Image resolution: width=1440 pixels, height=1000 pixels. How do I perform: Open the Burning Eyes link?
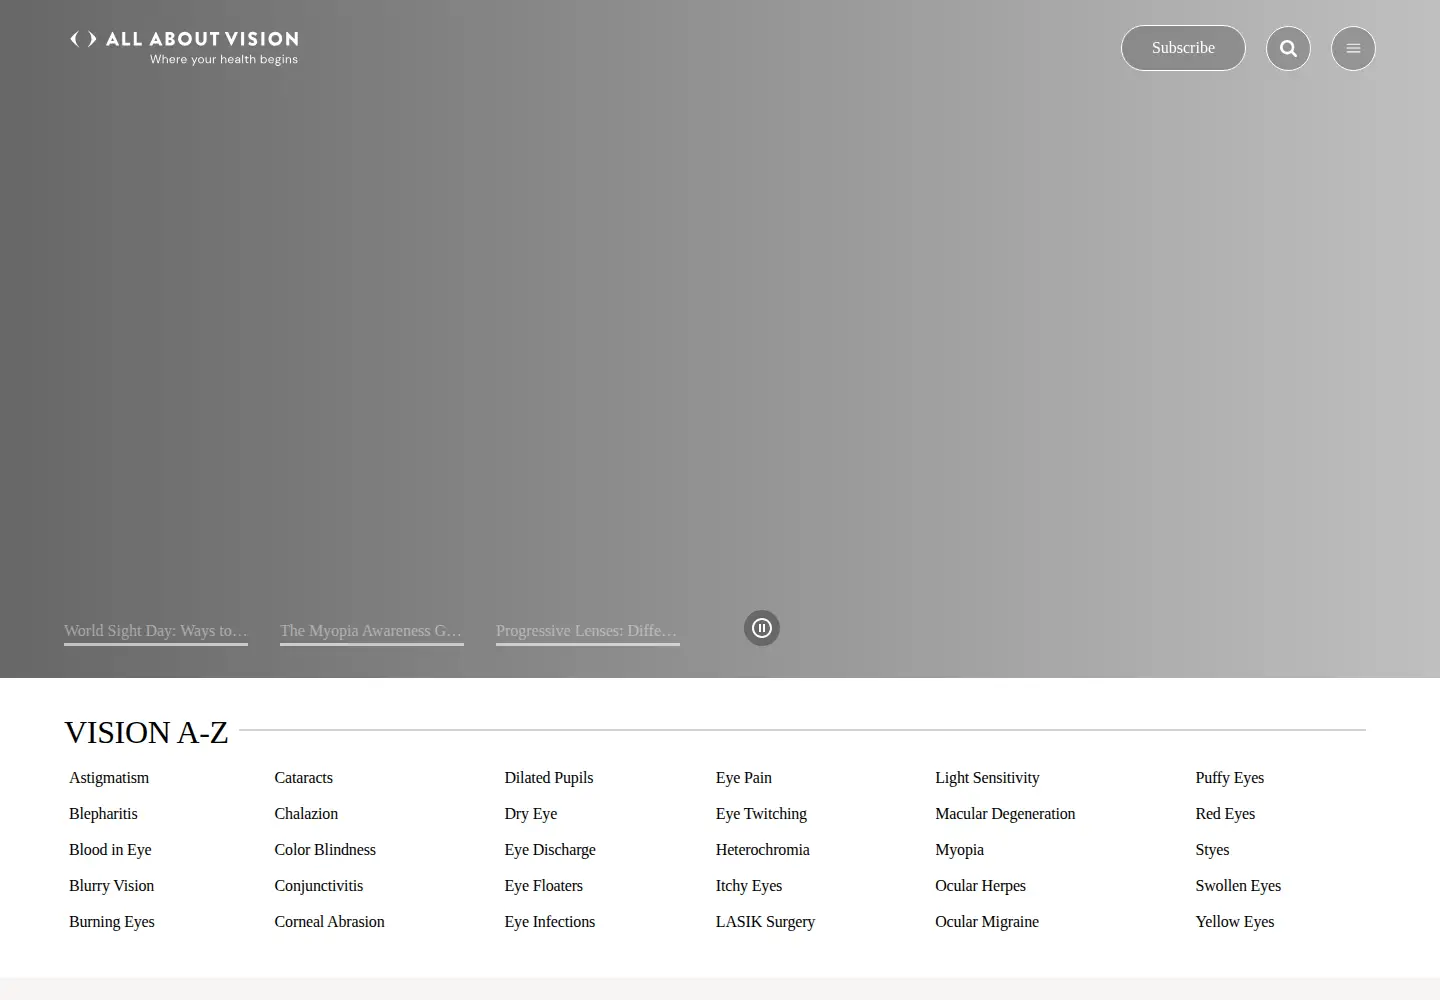click(x=112, y=922)
